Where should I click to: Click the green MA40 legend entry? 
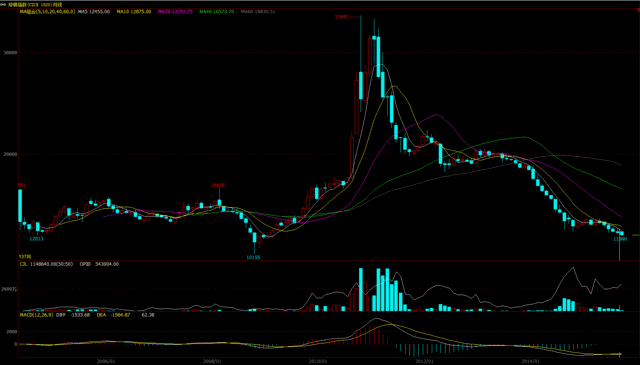click(x=217, y=11)
